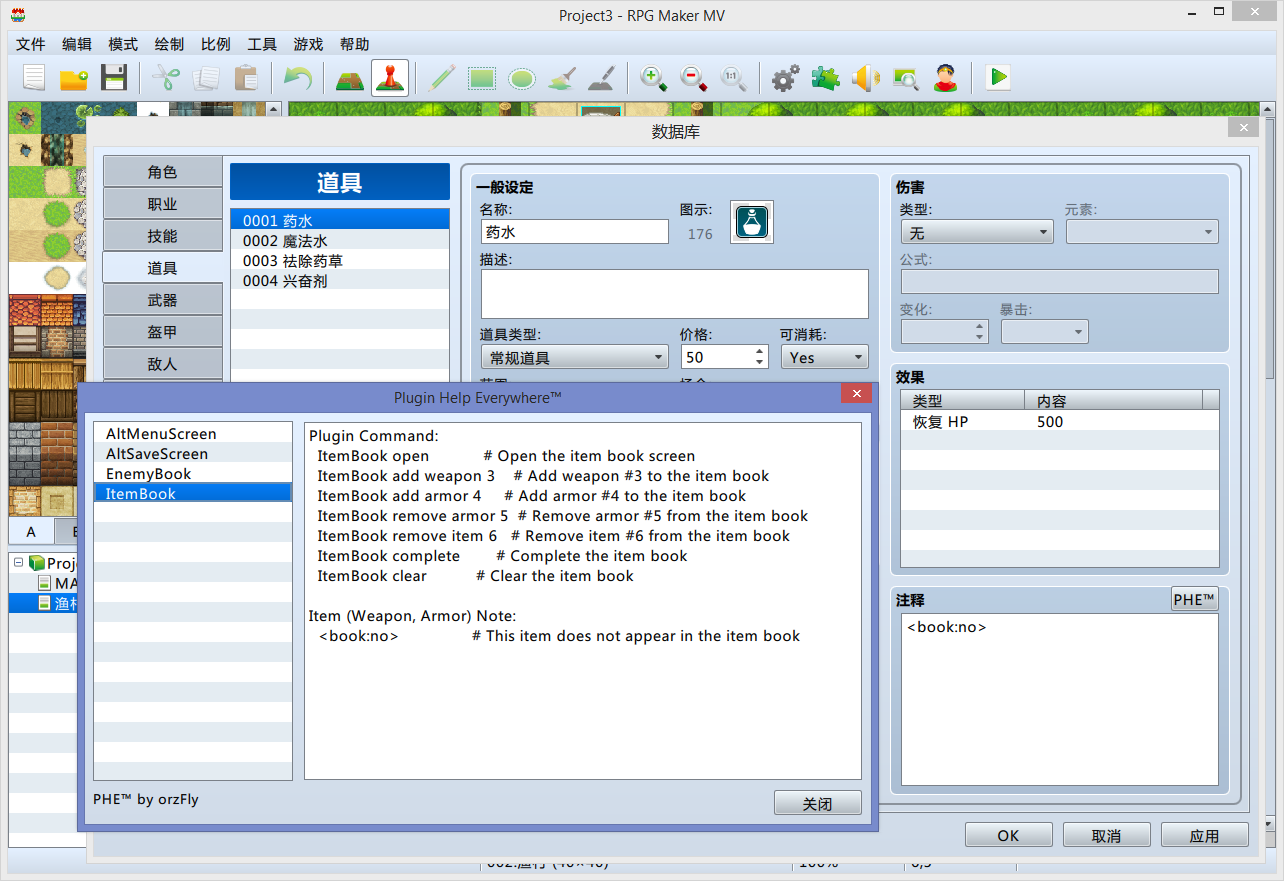The image size is (1284, 881).
Task: Click the Zoom In magnifier icon
Action: click(654, 78)
